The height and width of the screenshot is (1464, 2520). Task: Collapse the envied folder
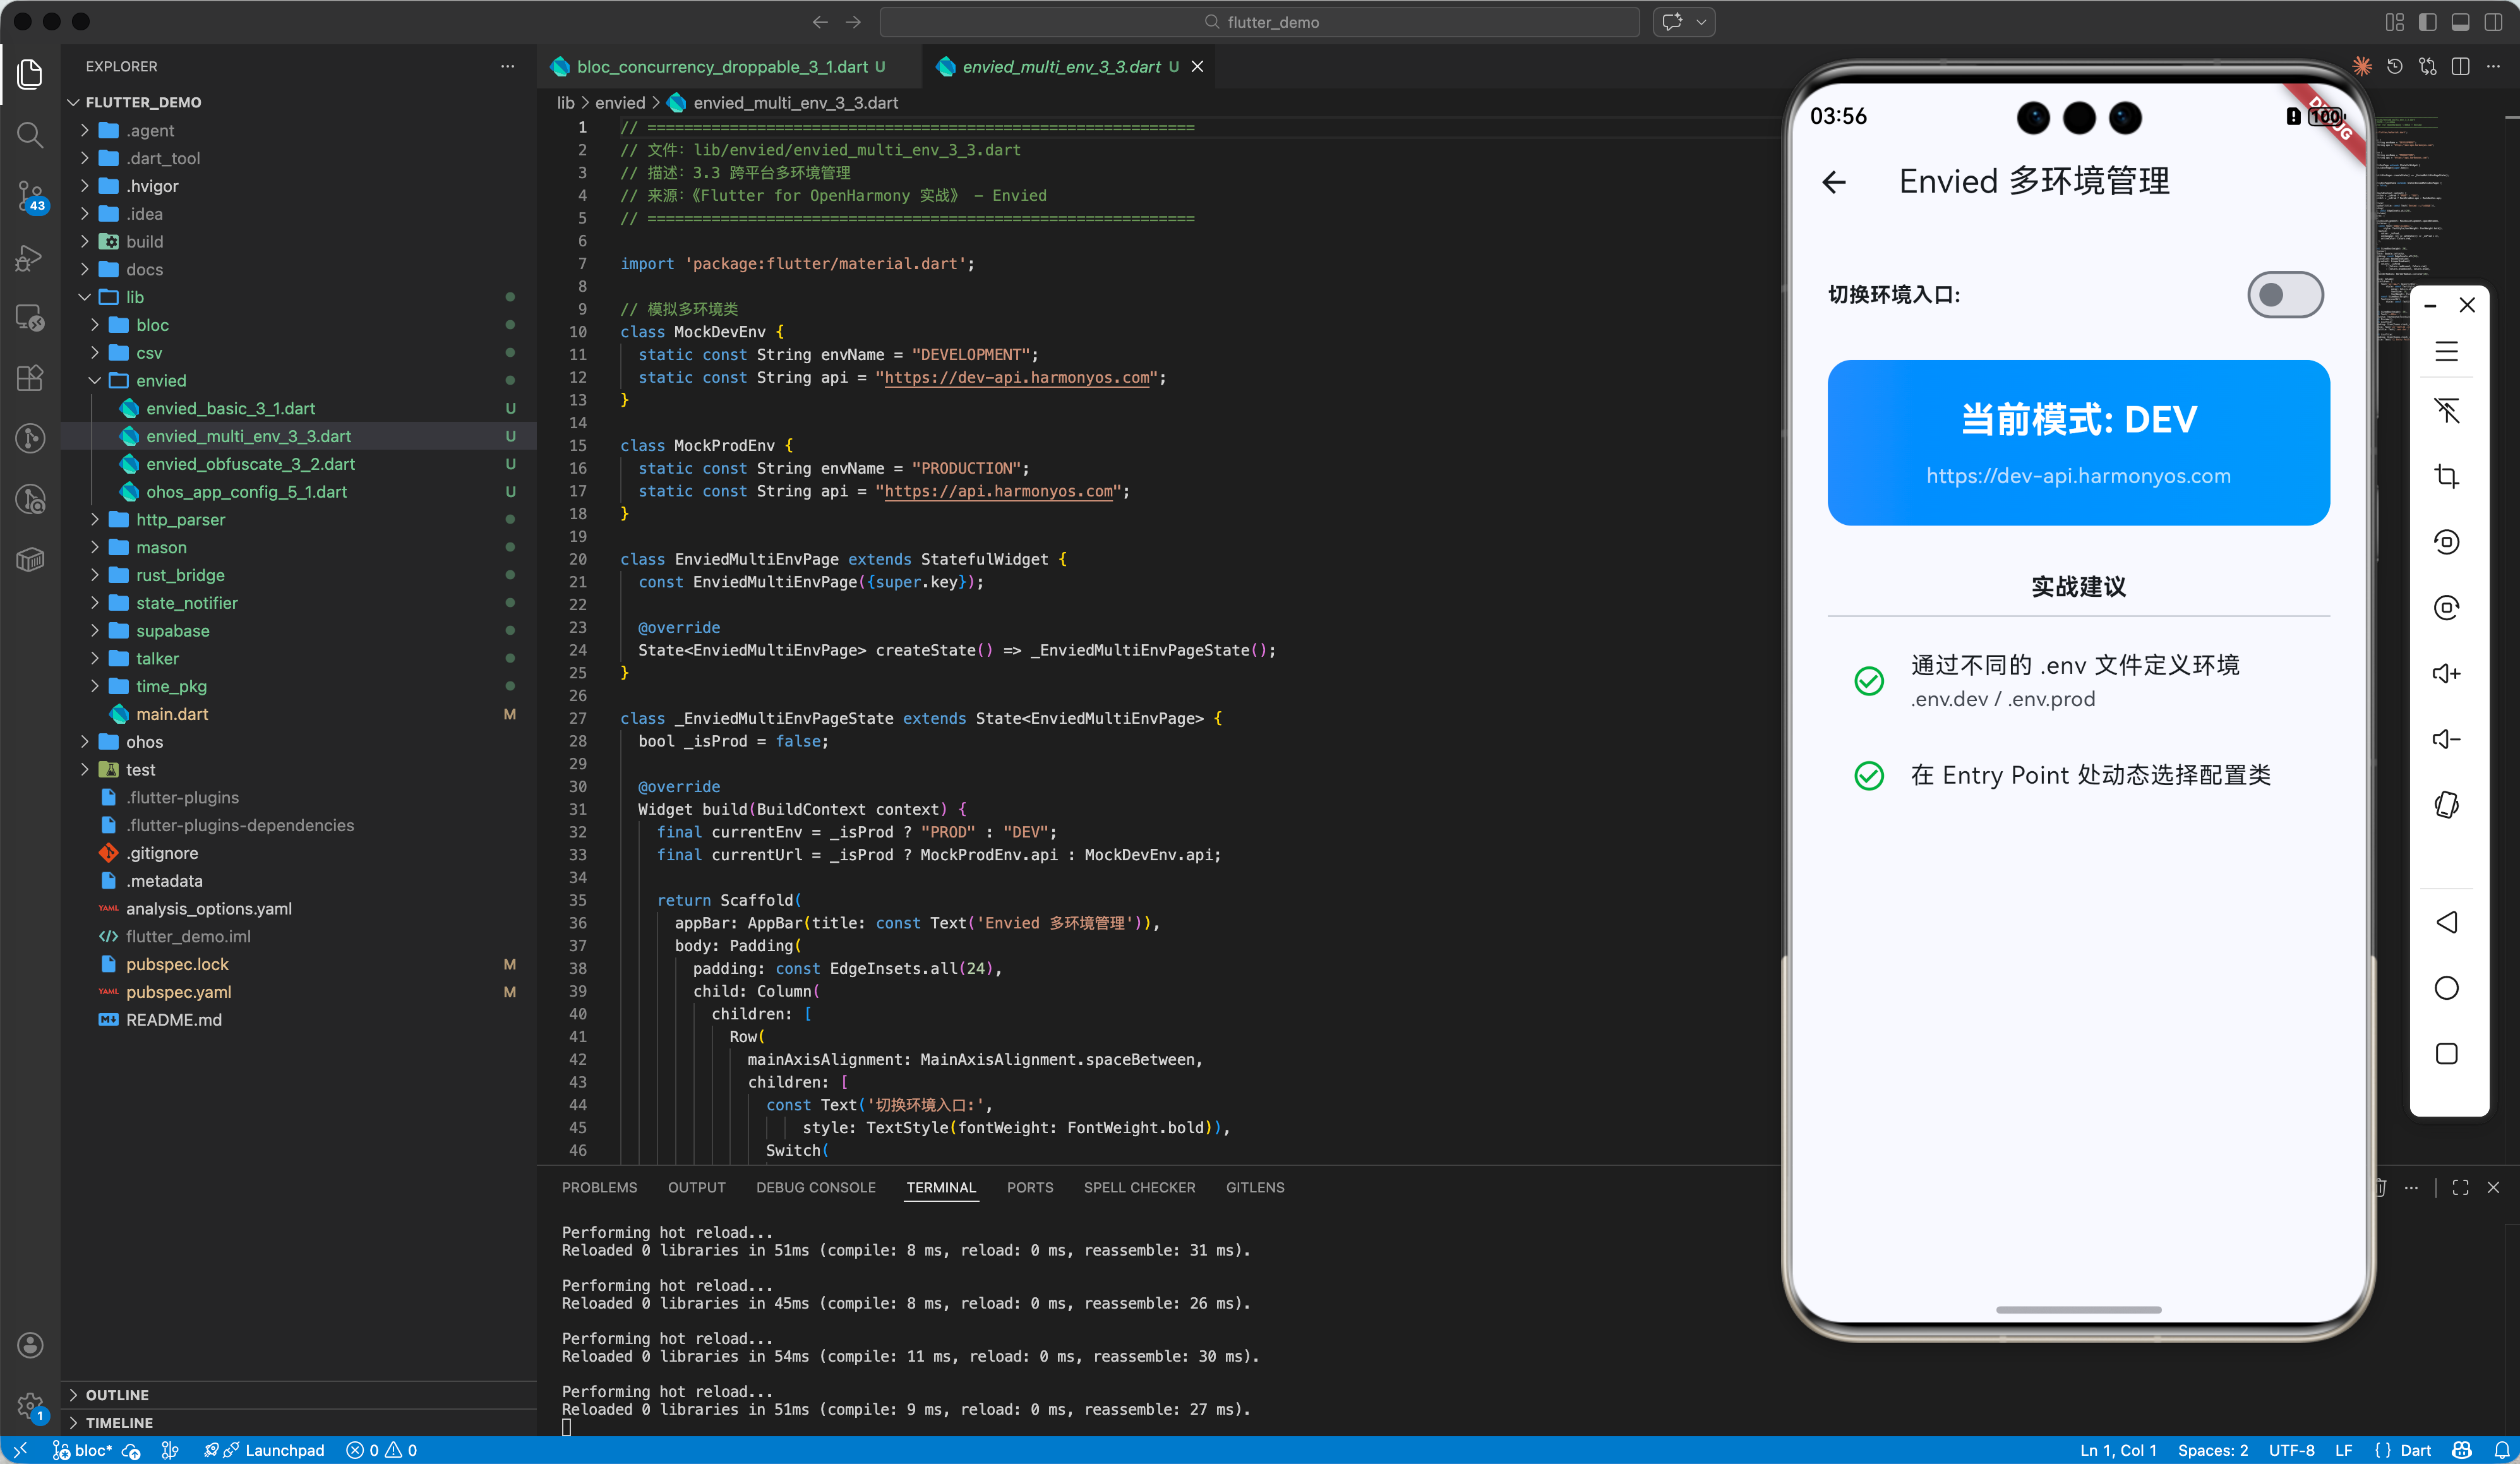161,380
